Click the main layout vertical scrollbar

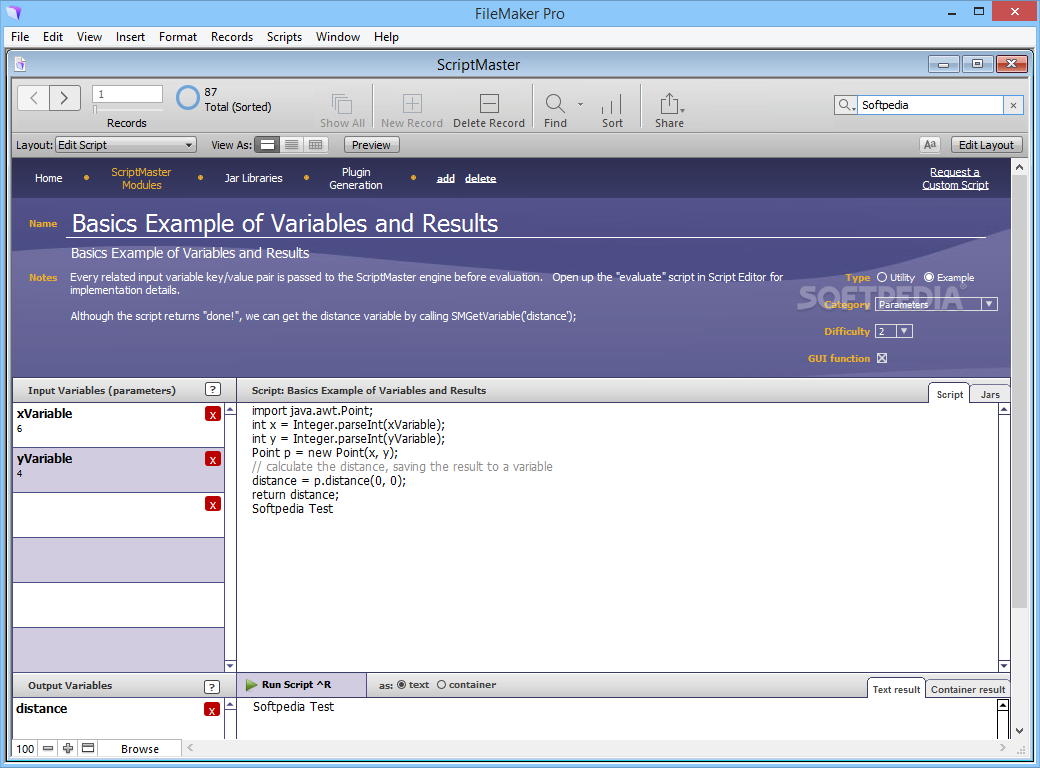(1019, 393)
